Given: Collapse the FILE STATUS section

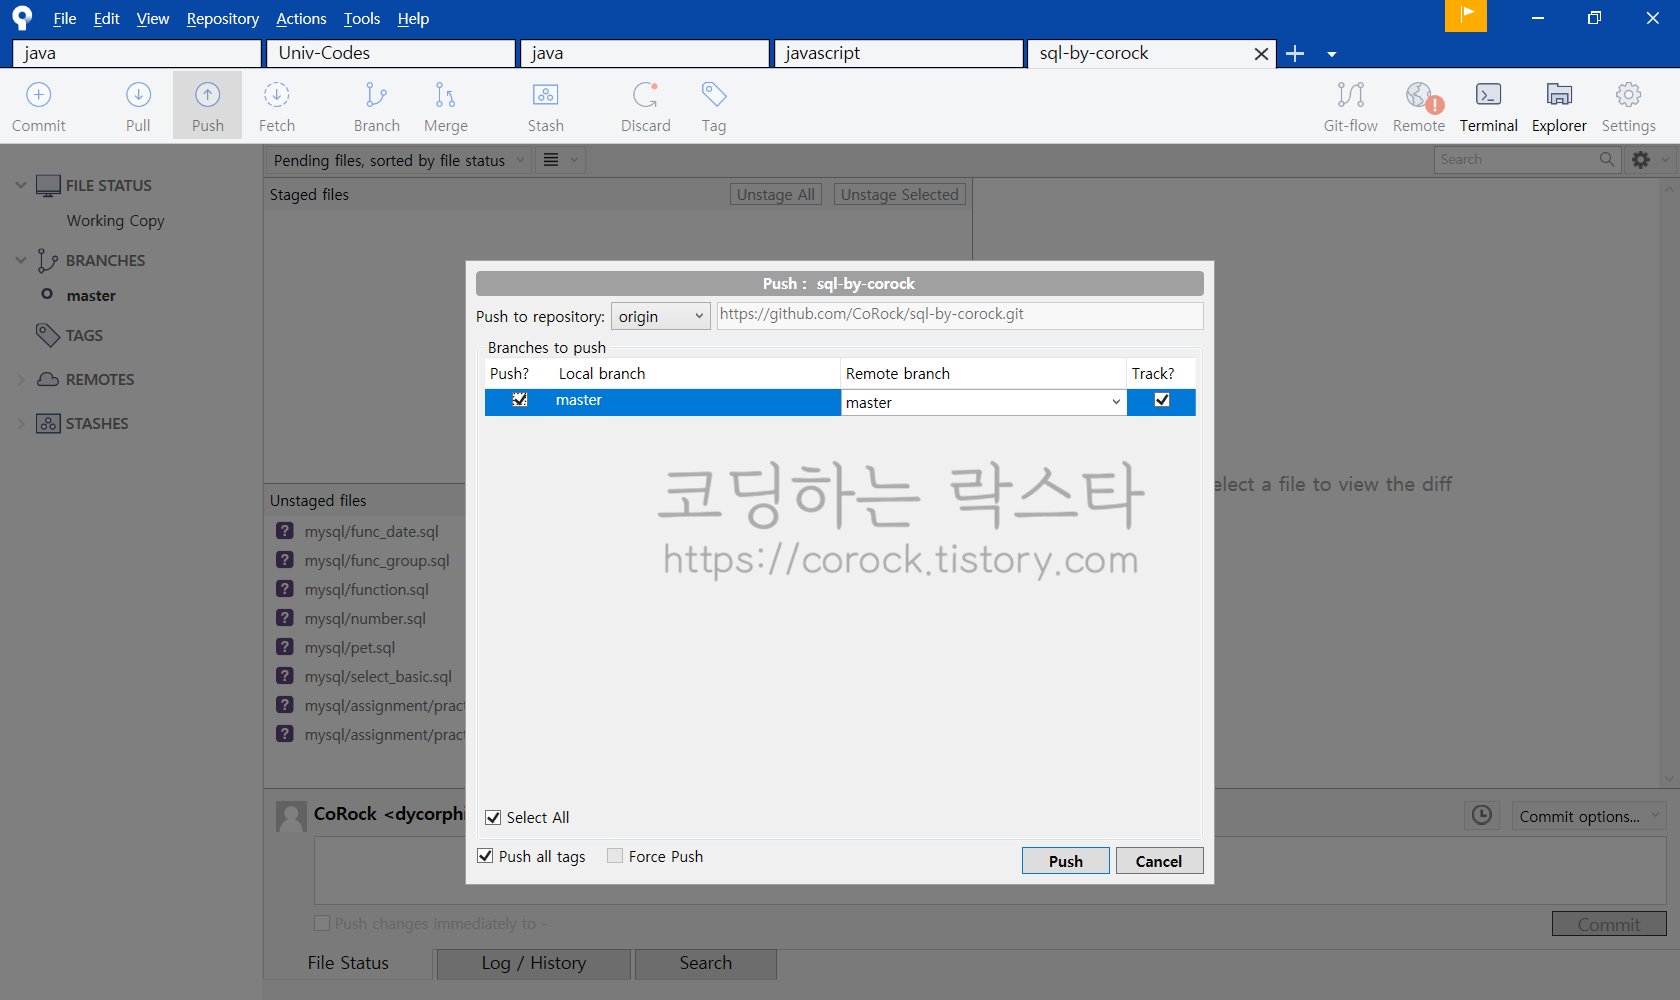Looking at the screenshot, I should coord(21,185).
